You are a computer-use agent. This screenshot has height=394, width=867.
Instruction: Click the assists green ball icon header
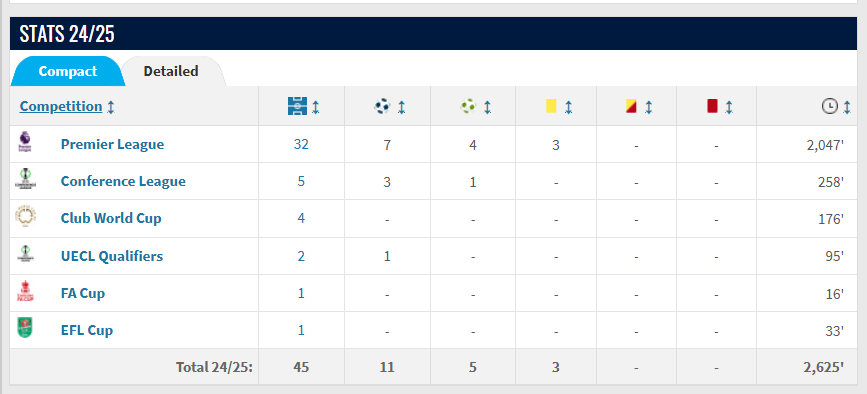[x=468, y=106]
